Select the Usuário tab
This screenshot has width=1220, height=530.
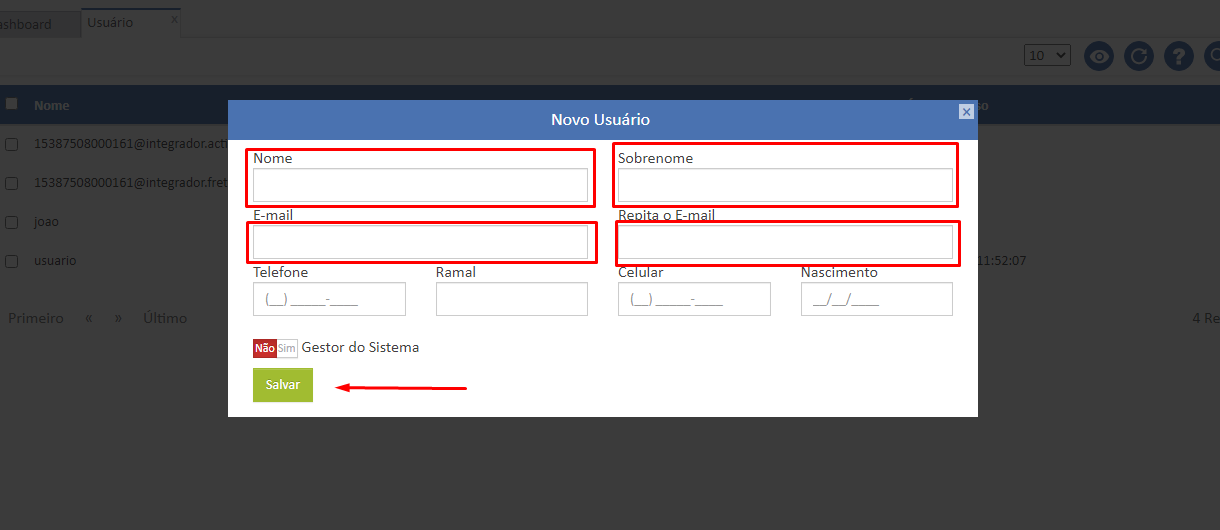pyautogui.click(x=110, y=23)
